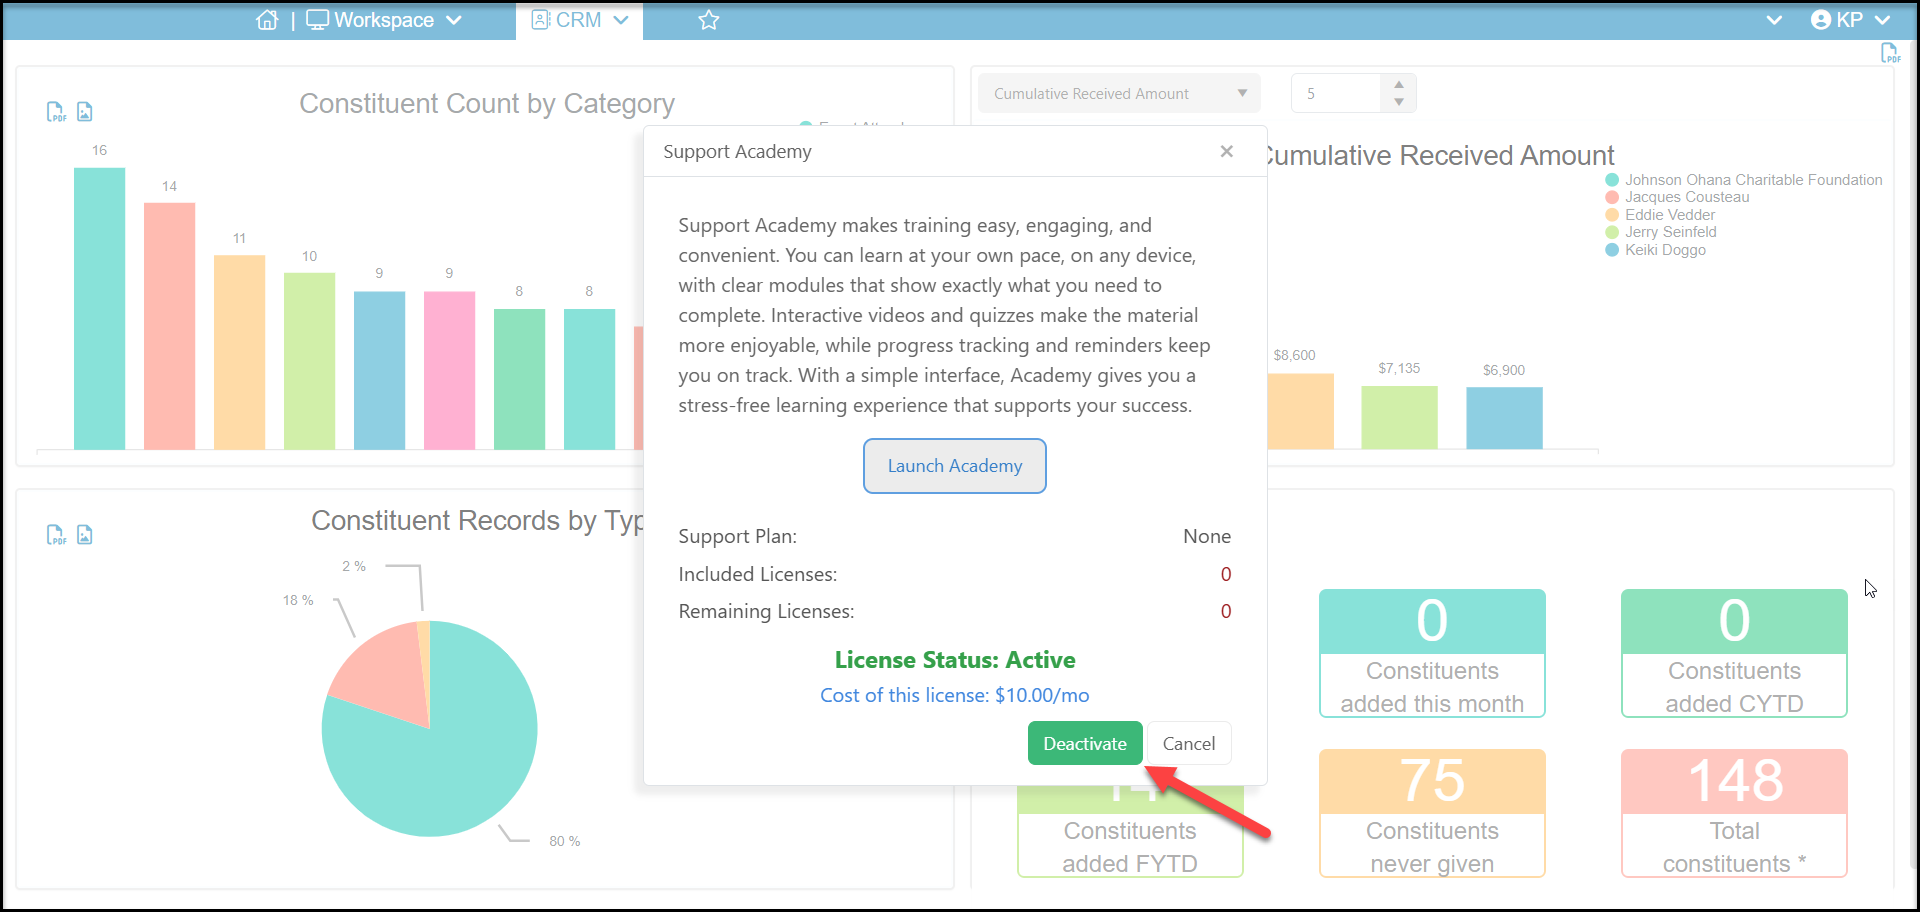Open the Total constituents tile
The image size is (1920, 912).
click(x=1734, y=813)
